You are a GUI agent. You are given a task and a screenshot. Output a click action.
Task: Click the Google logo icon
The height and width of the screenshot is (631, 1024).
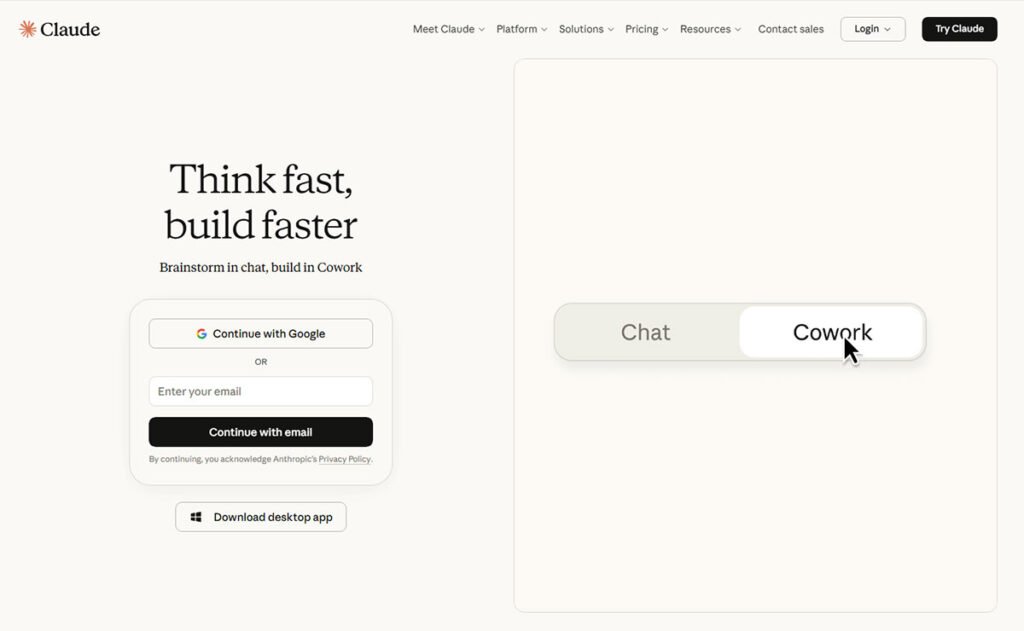[202, 334]
